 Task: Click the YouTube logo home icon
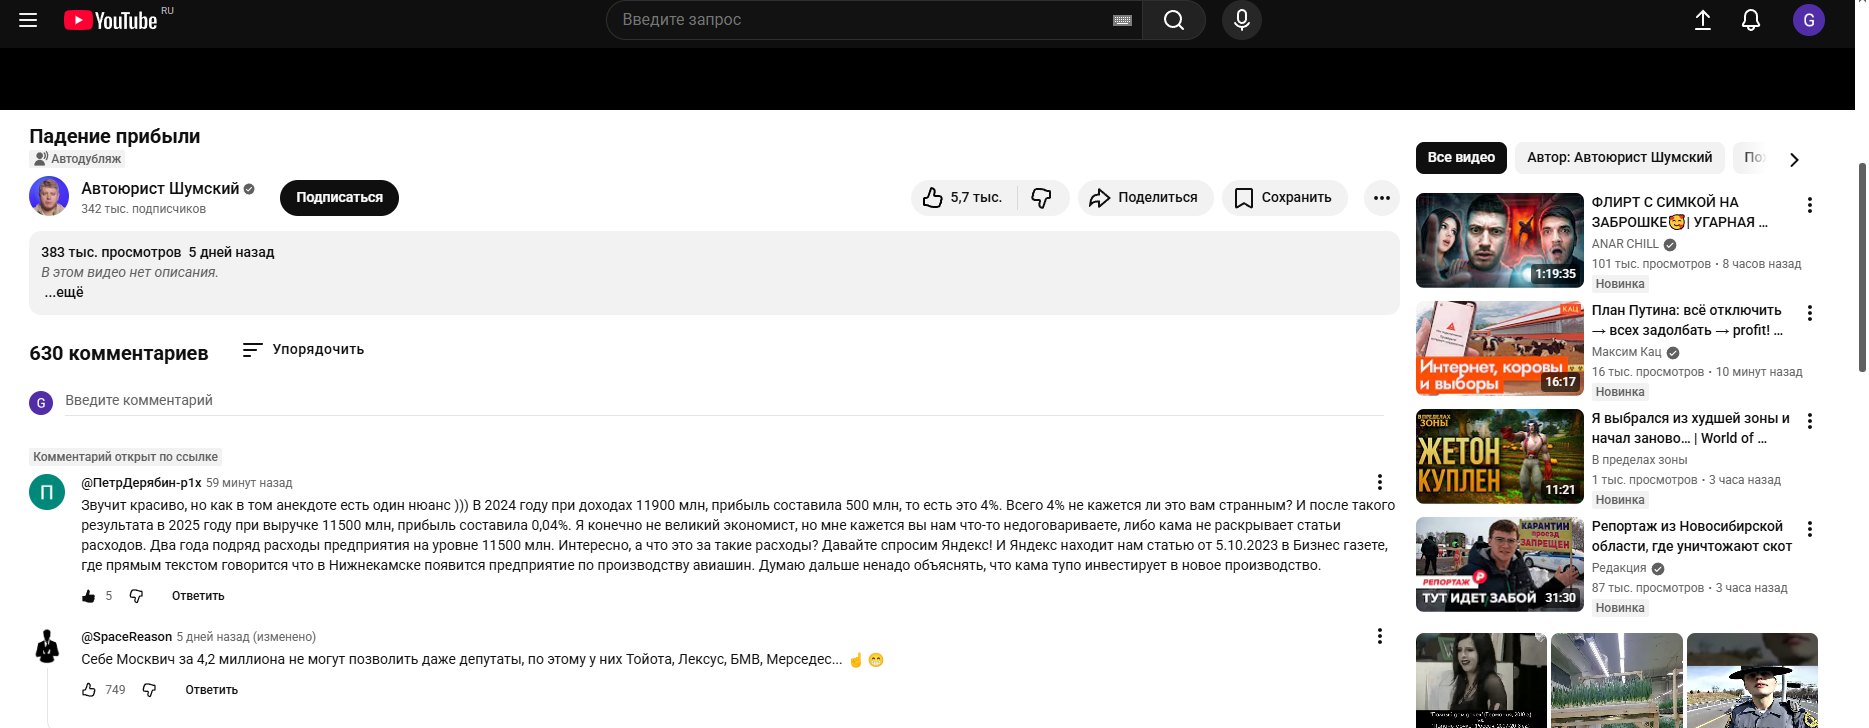click(x=110, y=20)
